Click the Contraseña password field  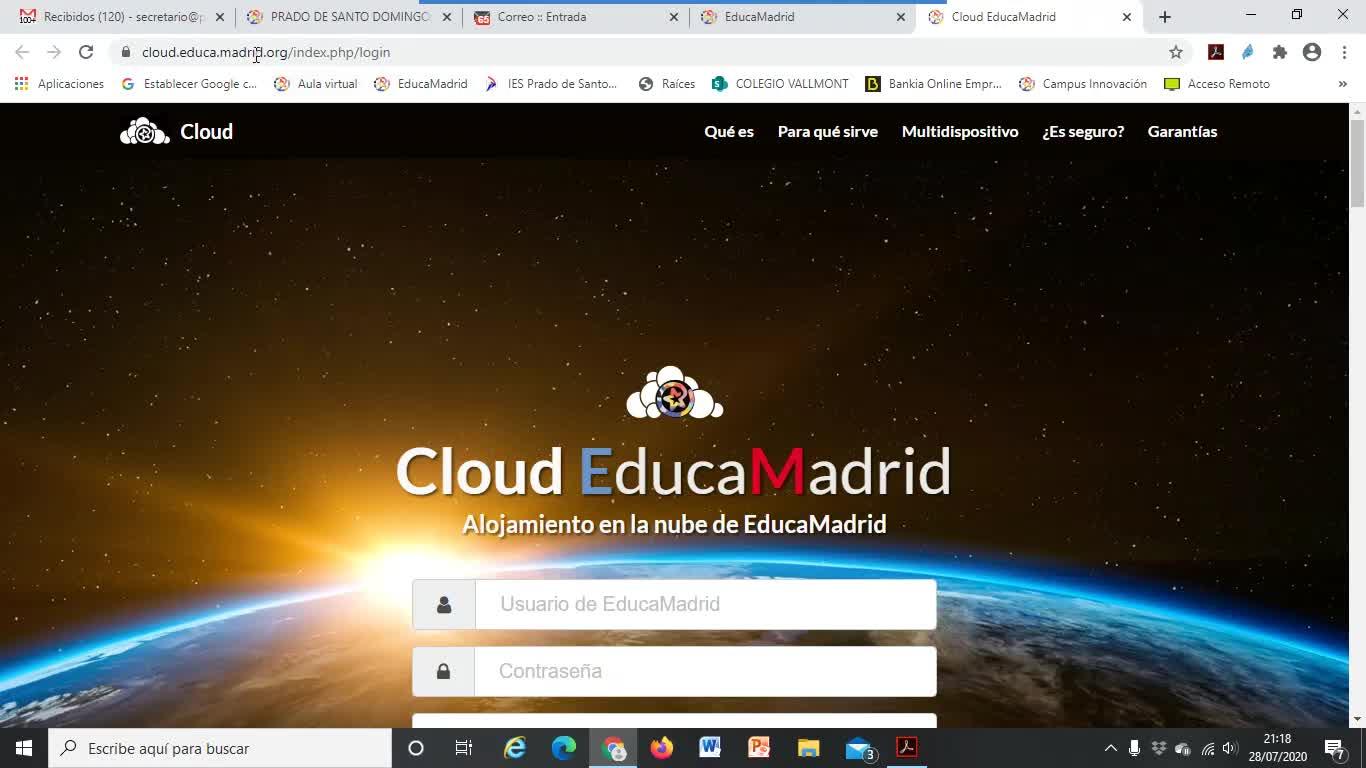click(706, 671)
